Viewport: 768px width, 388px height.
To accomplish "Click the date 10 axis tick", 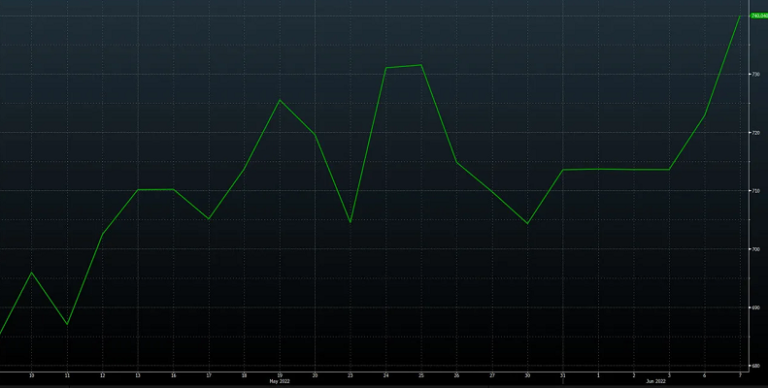I will [32, 375].
